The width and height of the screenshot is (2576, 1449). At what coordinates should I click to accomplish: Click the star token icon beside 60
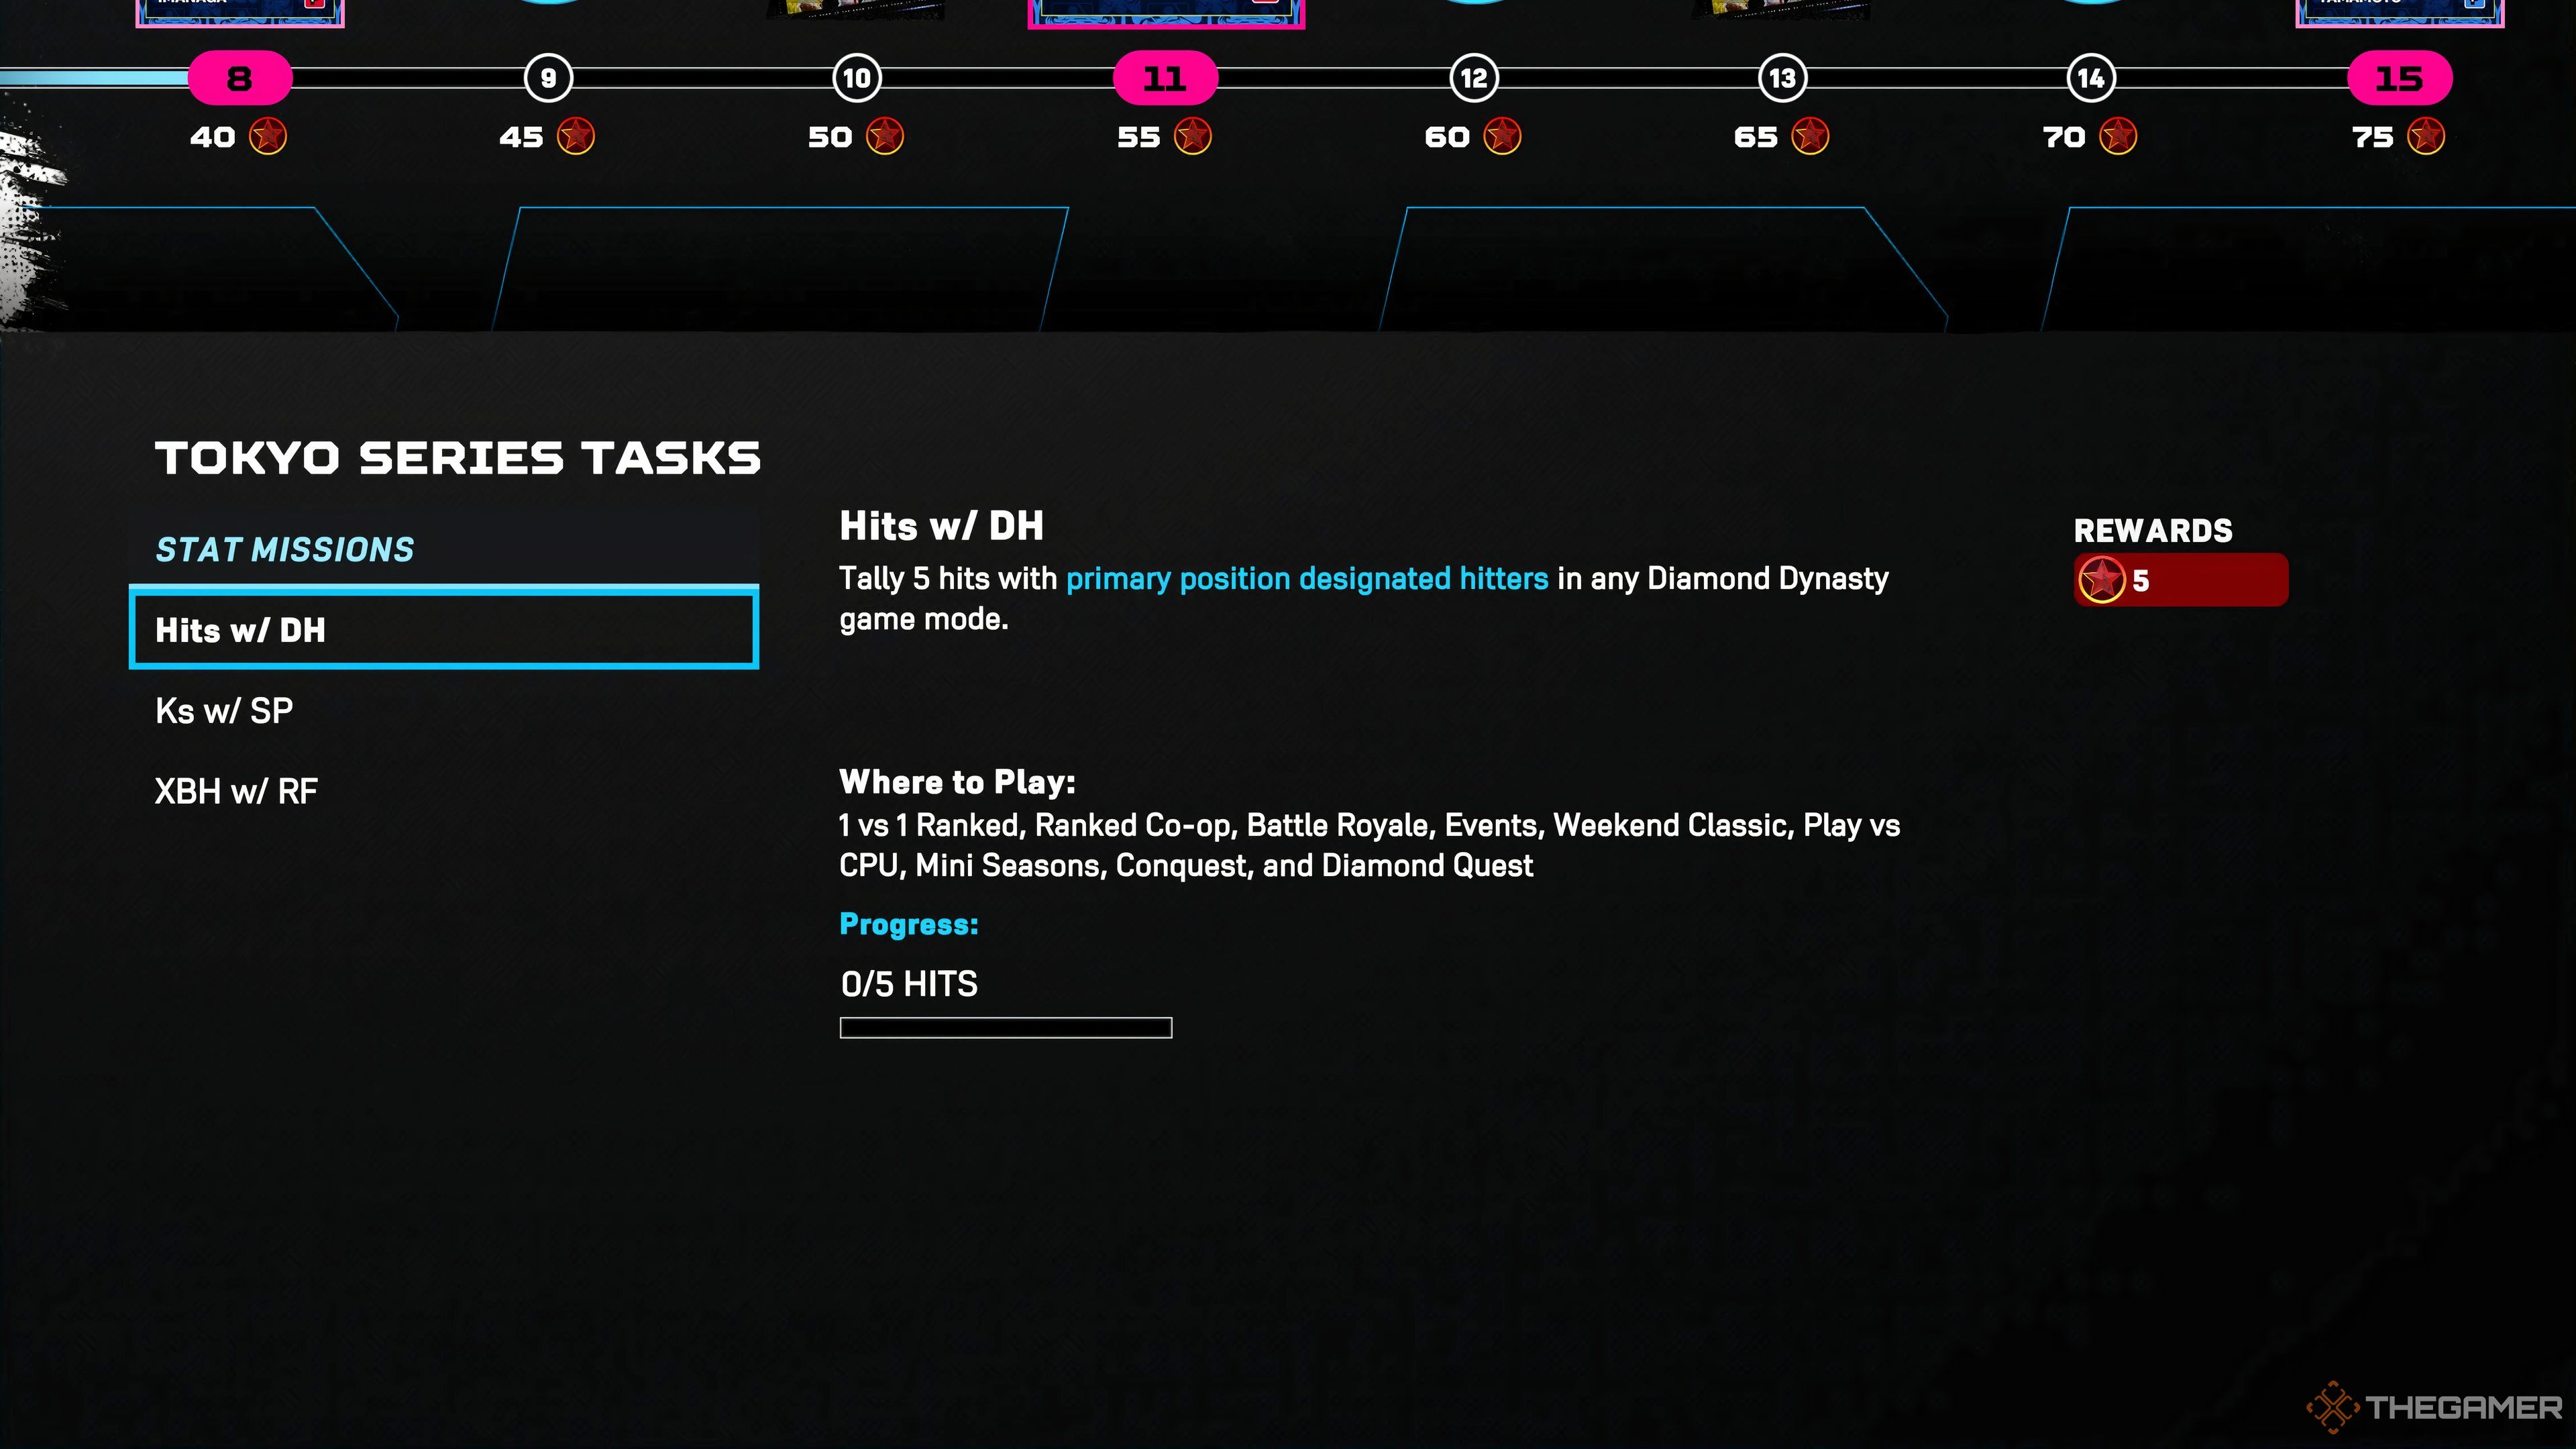[1501, 136]
